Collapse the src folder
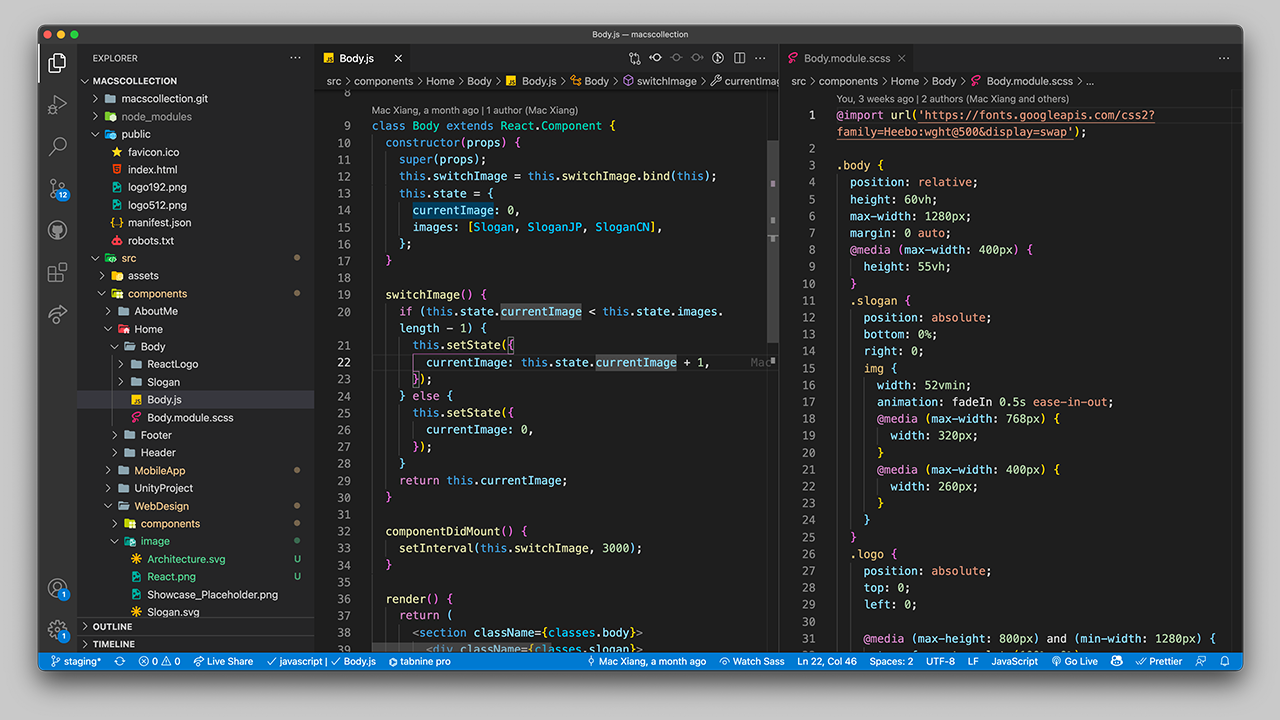Viewport: 1280px width, 720px height. [196, 258]
